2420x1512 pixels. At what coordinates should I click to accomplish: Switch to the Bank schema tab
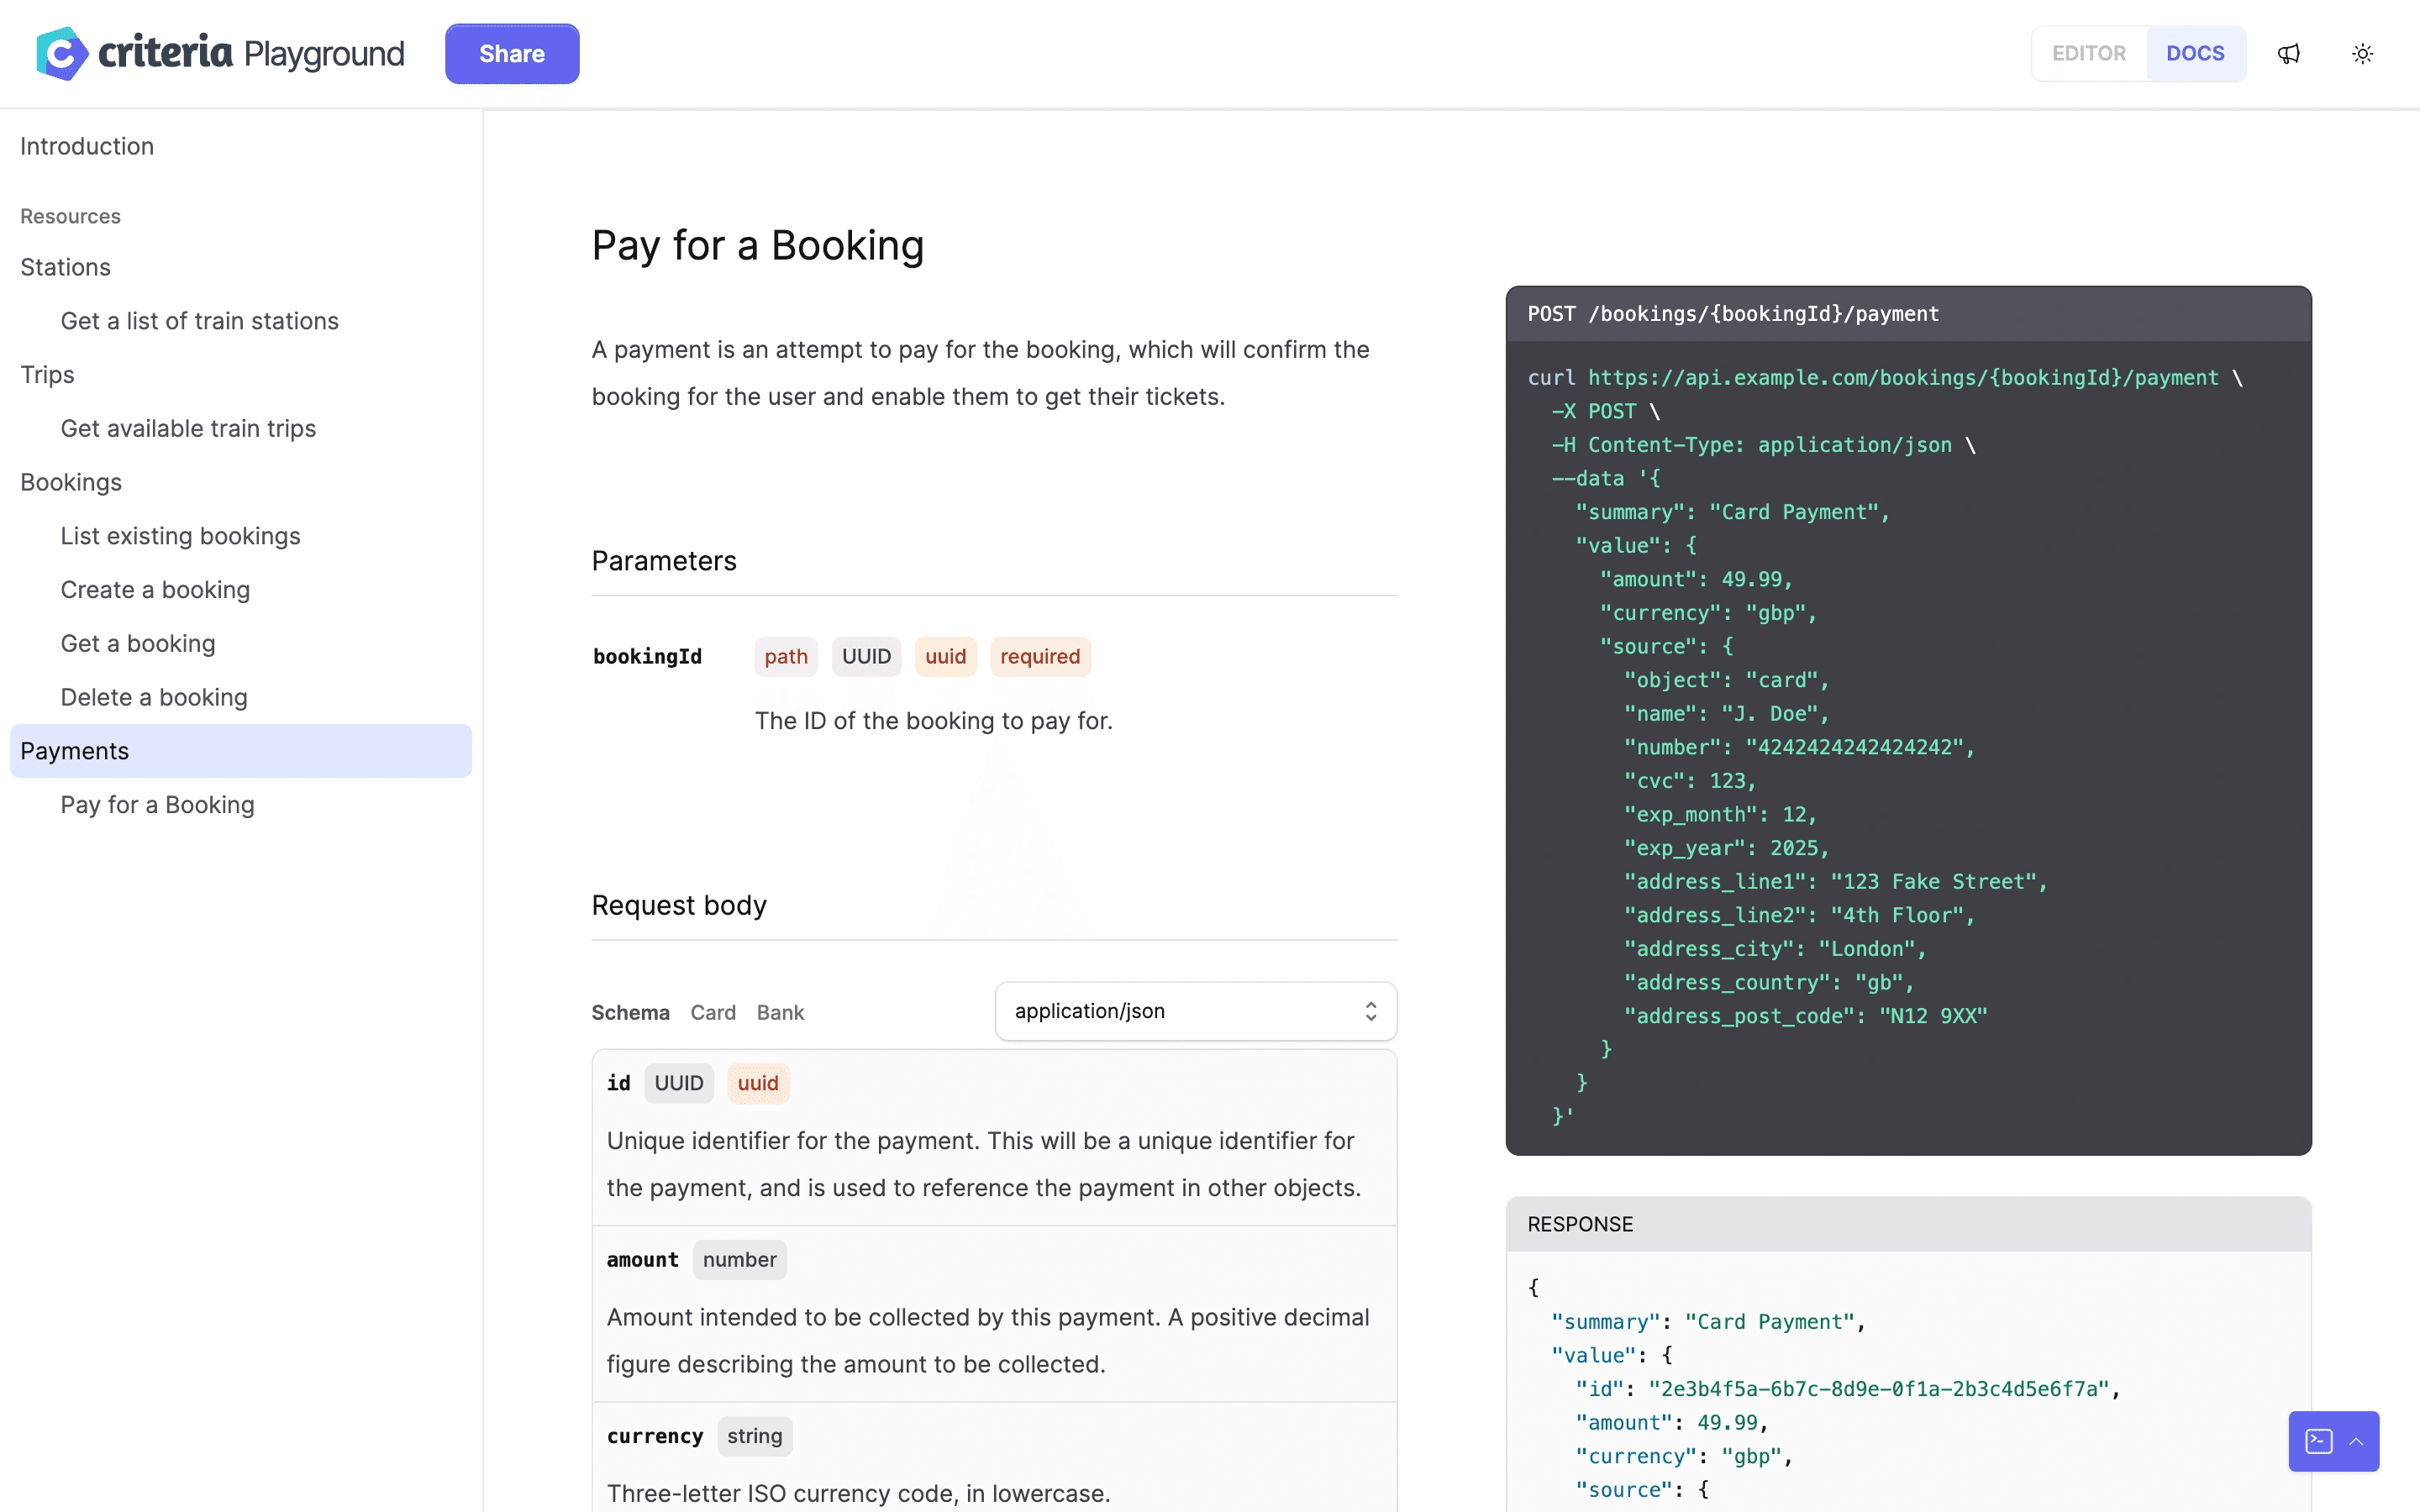tap(780, 1012)
